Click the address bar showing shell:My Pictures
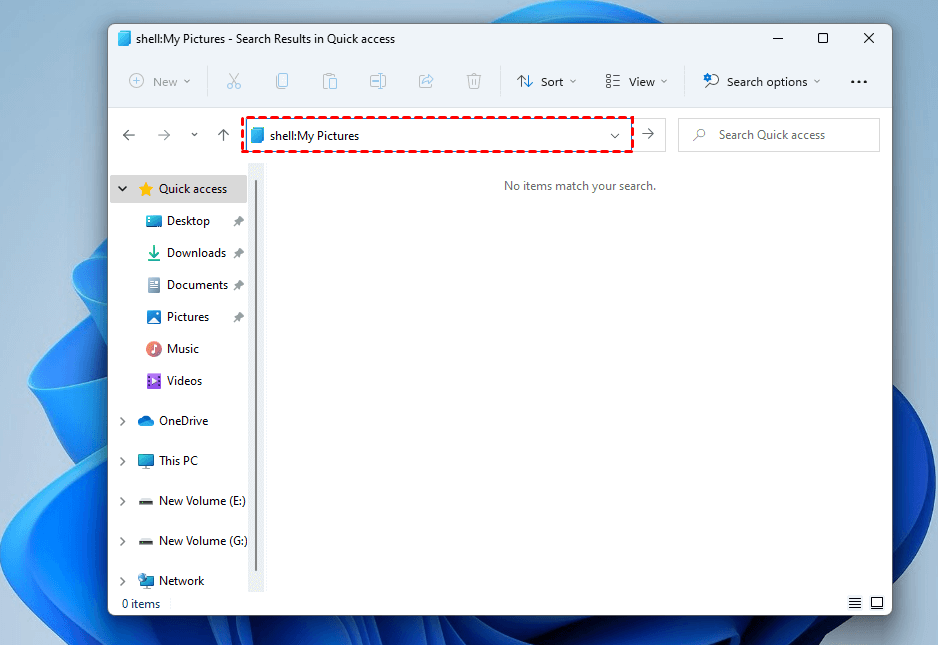 click(437, 135)
